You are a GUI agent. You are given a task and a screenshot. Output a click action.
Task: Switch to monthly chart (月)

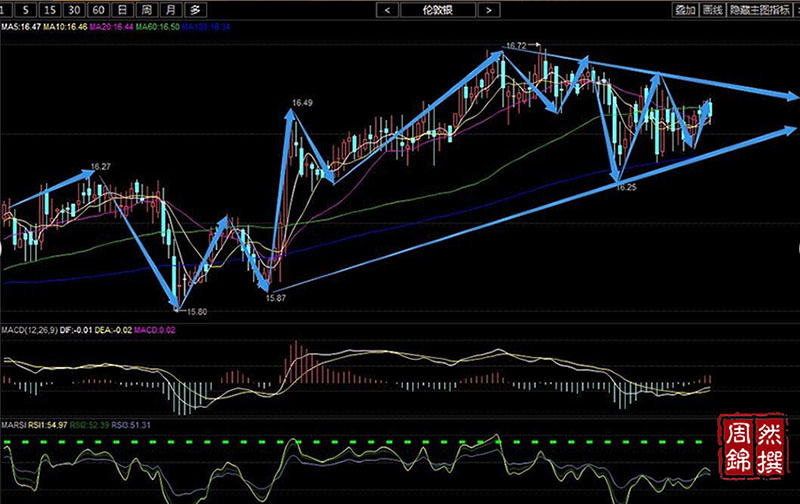171,10
